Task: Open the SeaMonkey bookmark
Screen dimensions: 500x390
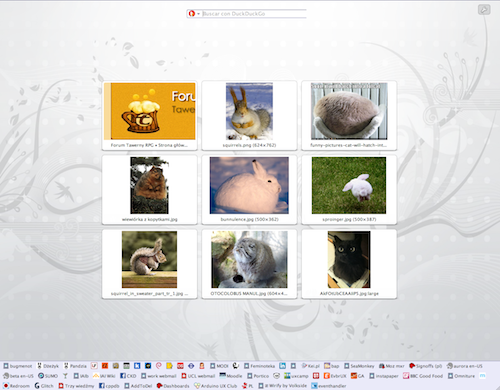Action: (x=359, y=366)
